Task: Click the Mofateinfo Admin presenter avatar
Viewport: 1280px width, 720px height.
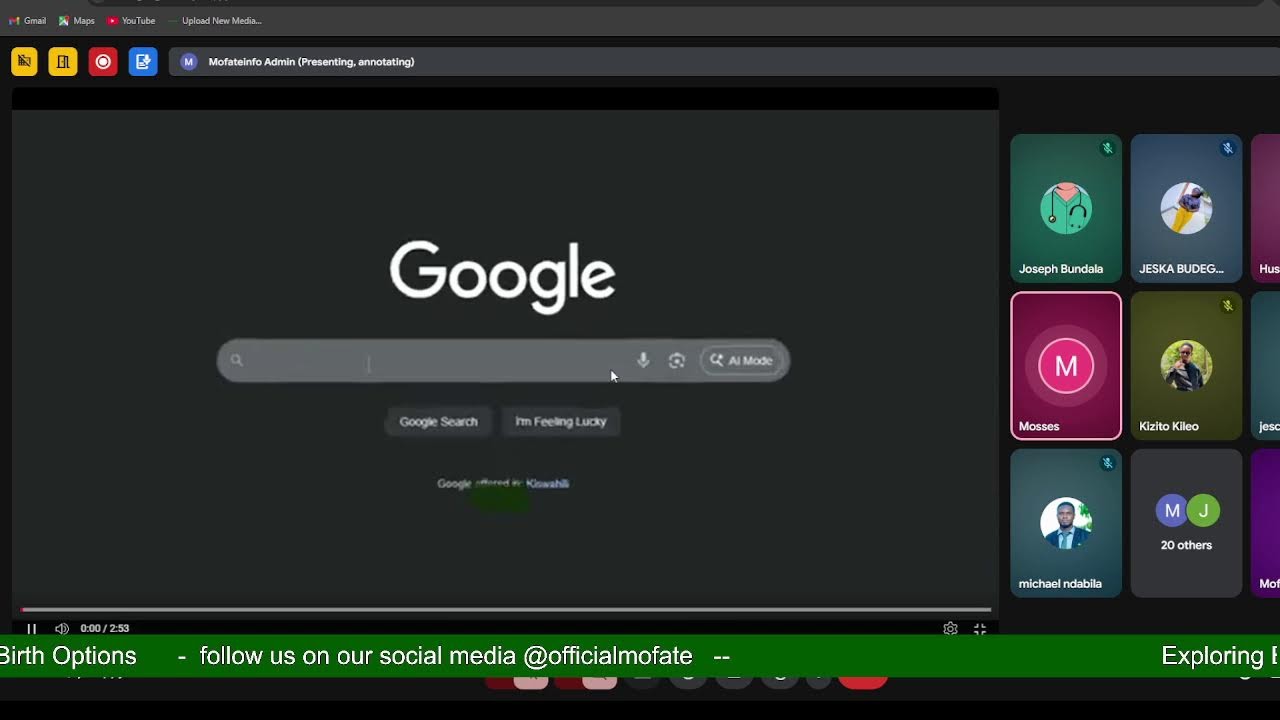Action: coord(188,62)
